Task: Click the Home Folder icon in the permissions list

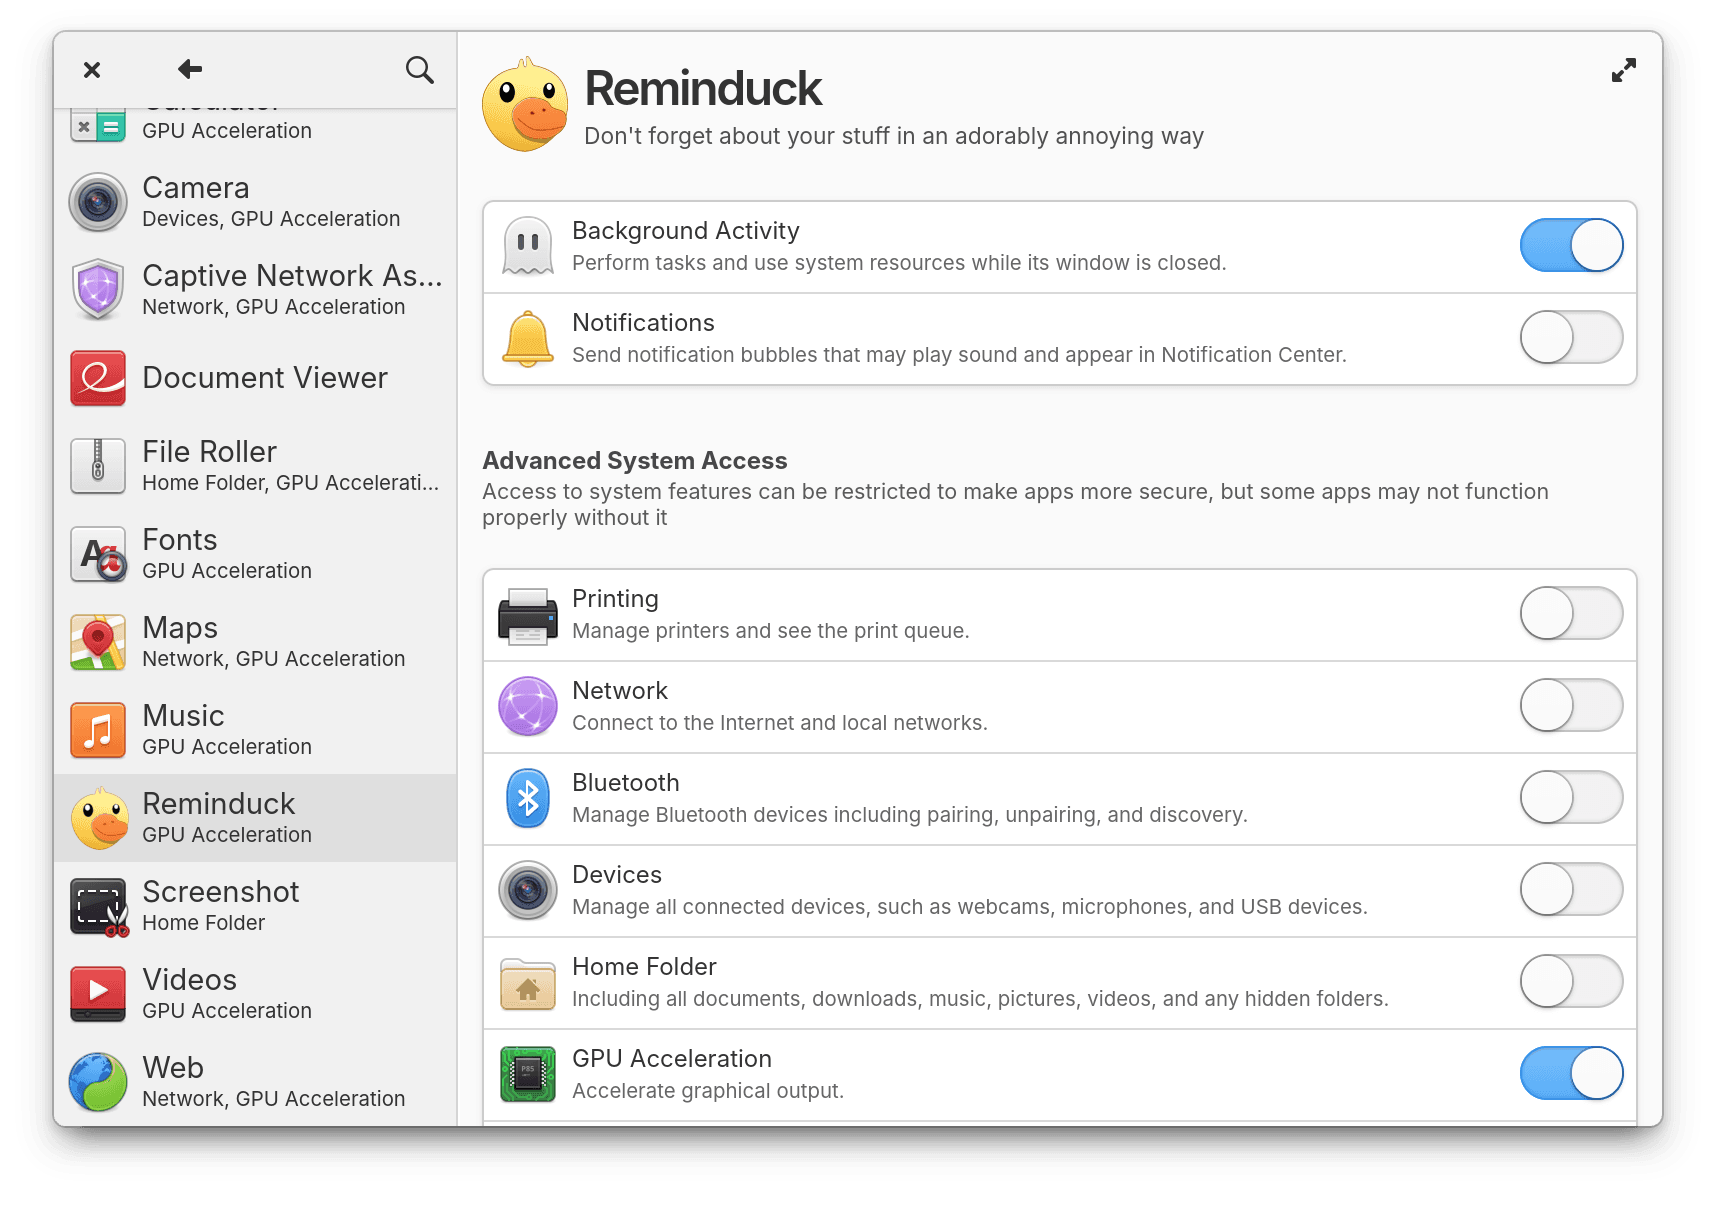Action: [527, 982]
